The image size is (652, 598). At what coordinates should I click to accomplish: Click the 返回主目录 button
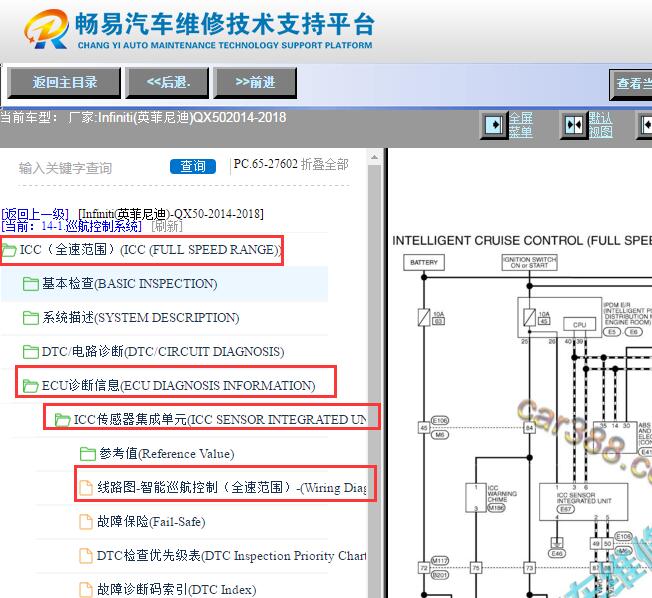tap(64, 83)
